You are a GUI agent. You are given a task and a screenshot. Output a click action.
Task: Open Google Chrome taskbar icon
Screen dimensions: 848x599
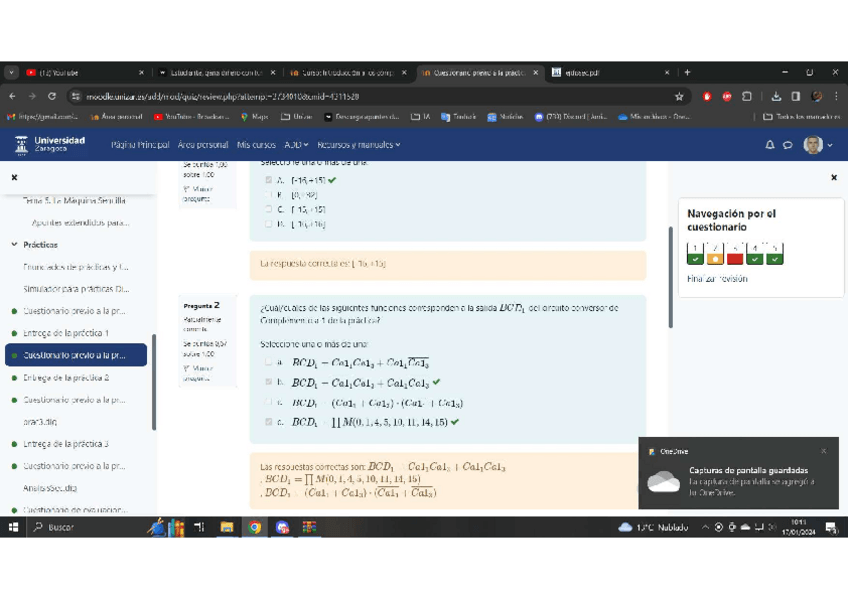[255, 527]
